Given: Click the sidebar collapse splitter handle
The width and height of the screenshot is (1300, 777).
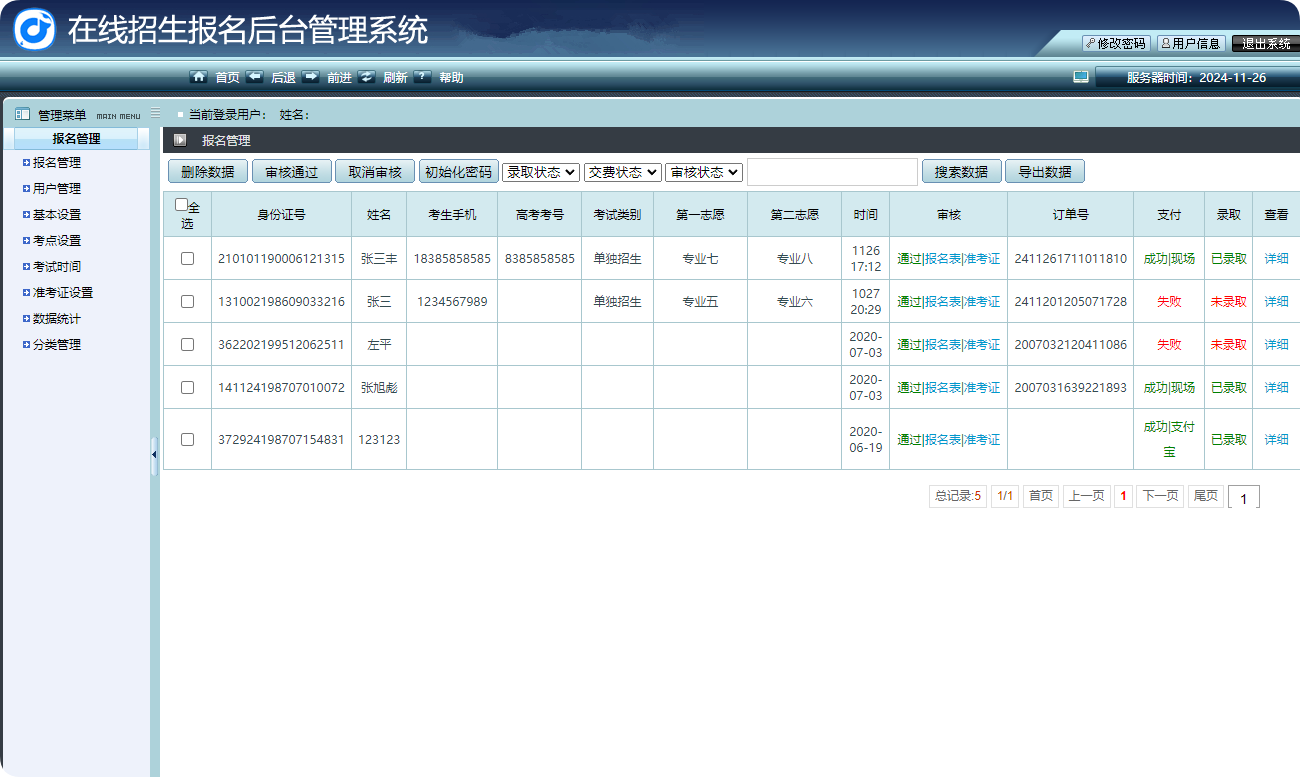Looking at the screenshot, I should click(x=154, y=455).
